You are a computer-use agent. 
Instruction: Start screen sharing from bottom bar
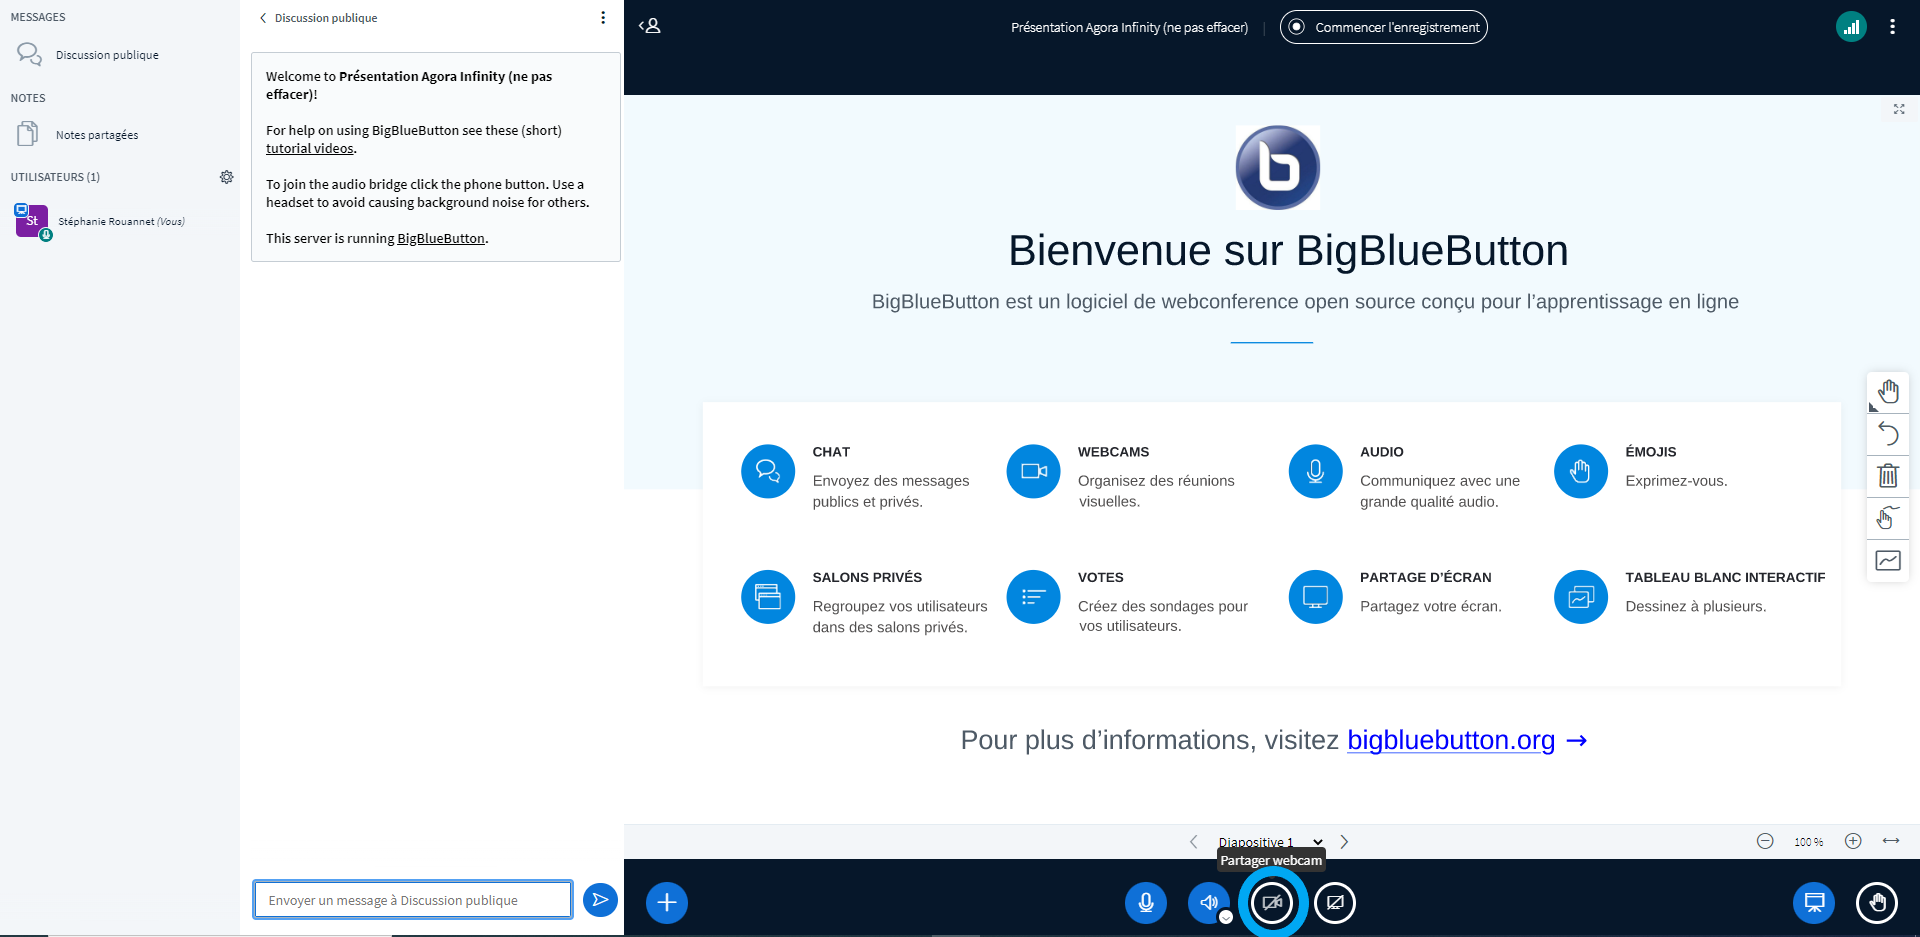pyautogui.click(x=1335, y=903)
